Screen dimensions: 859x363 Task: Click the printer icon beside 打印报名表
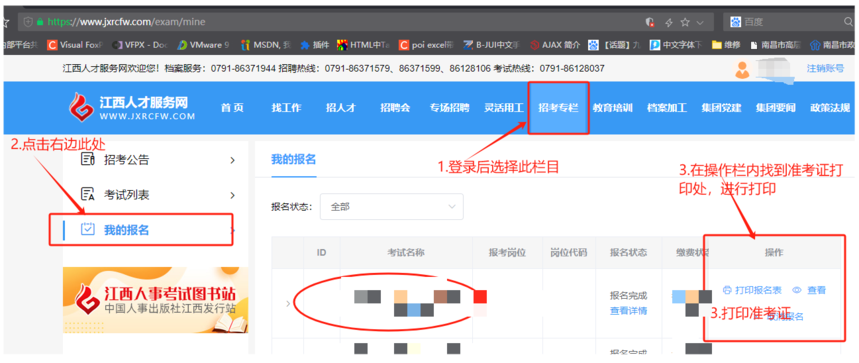click(x=727, y=290)
